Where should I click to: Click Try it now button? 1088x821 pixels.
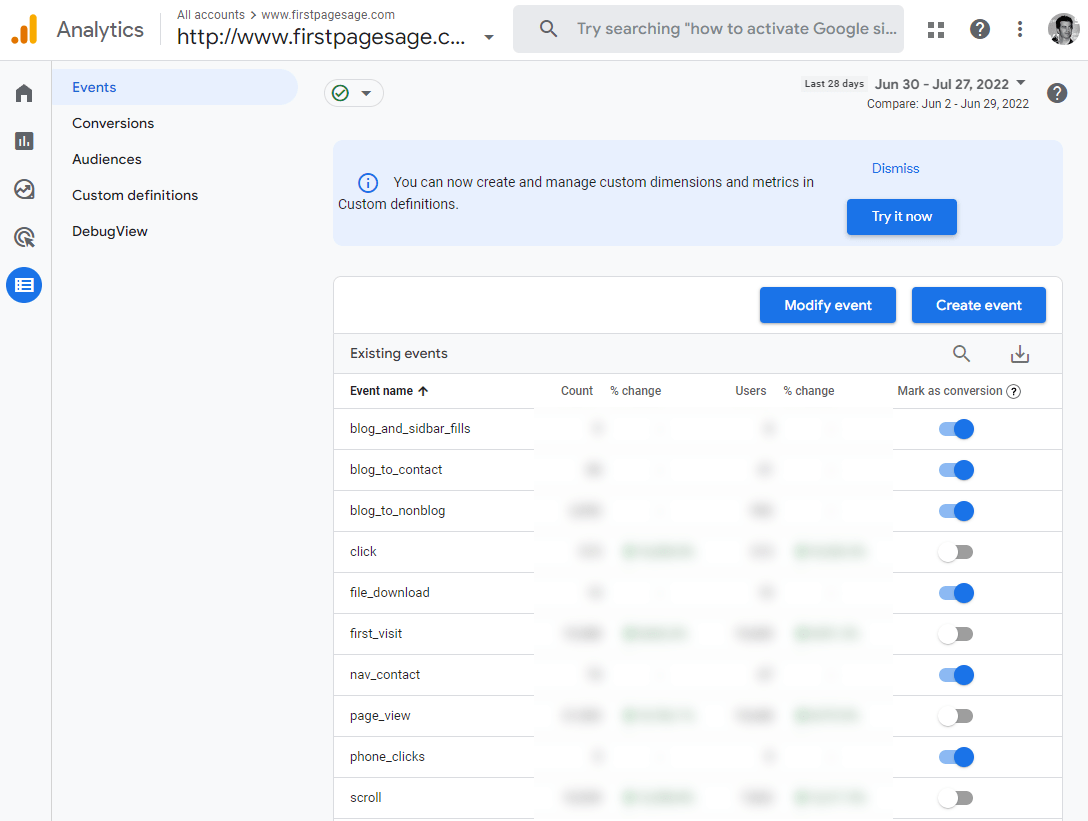[901, 217]
